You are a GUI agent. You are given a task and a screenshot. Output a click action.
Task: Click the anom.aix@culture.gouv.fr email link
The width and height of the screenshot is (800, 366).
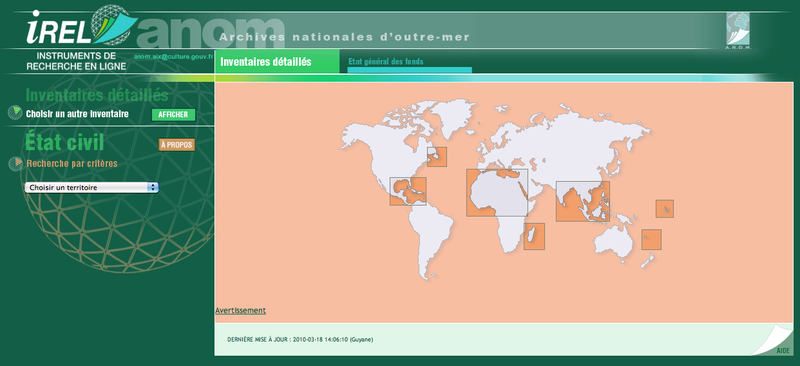pyautogui.click(x=173, y=57)
